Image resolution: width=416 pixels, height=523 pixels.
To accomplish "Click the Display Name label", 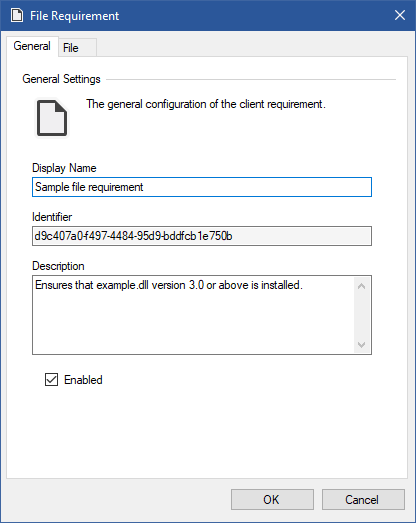I will (x=64, y=168).
